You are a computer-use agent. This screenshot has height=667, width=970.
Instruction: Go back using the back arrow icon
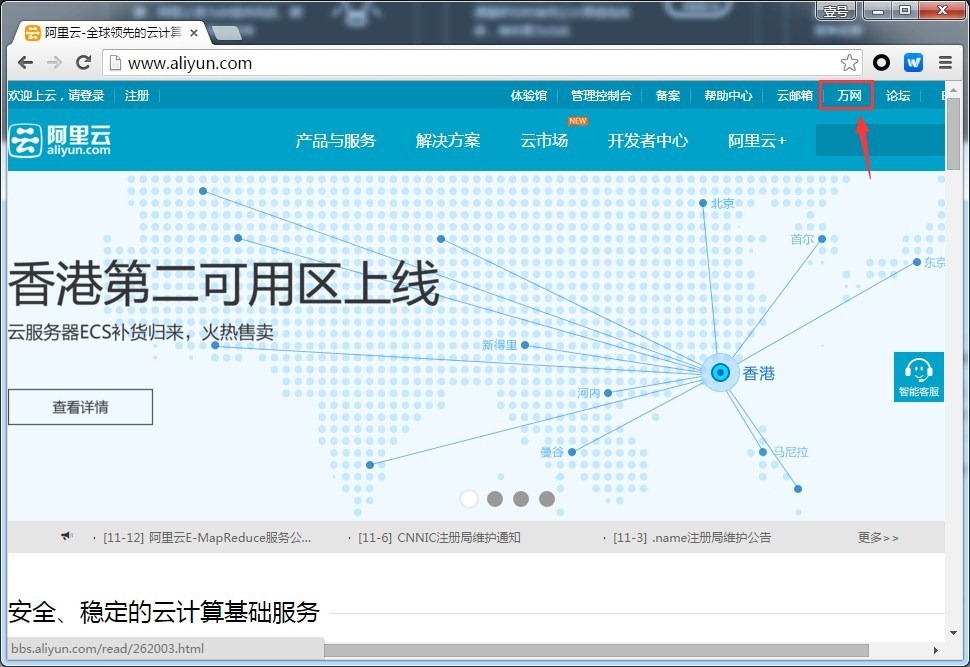point(25,62)
